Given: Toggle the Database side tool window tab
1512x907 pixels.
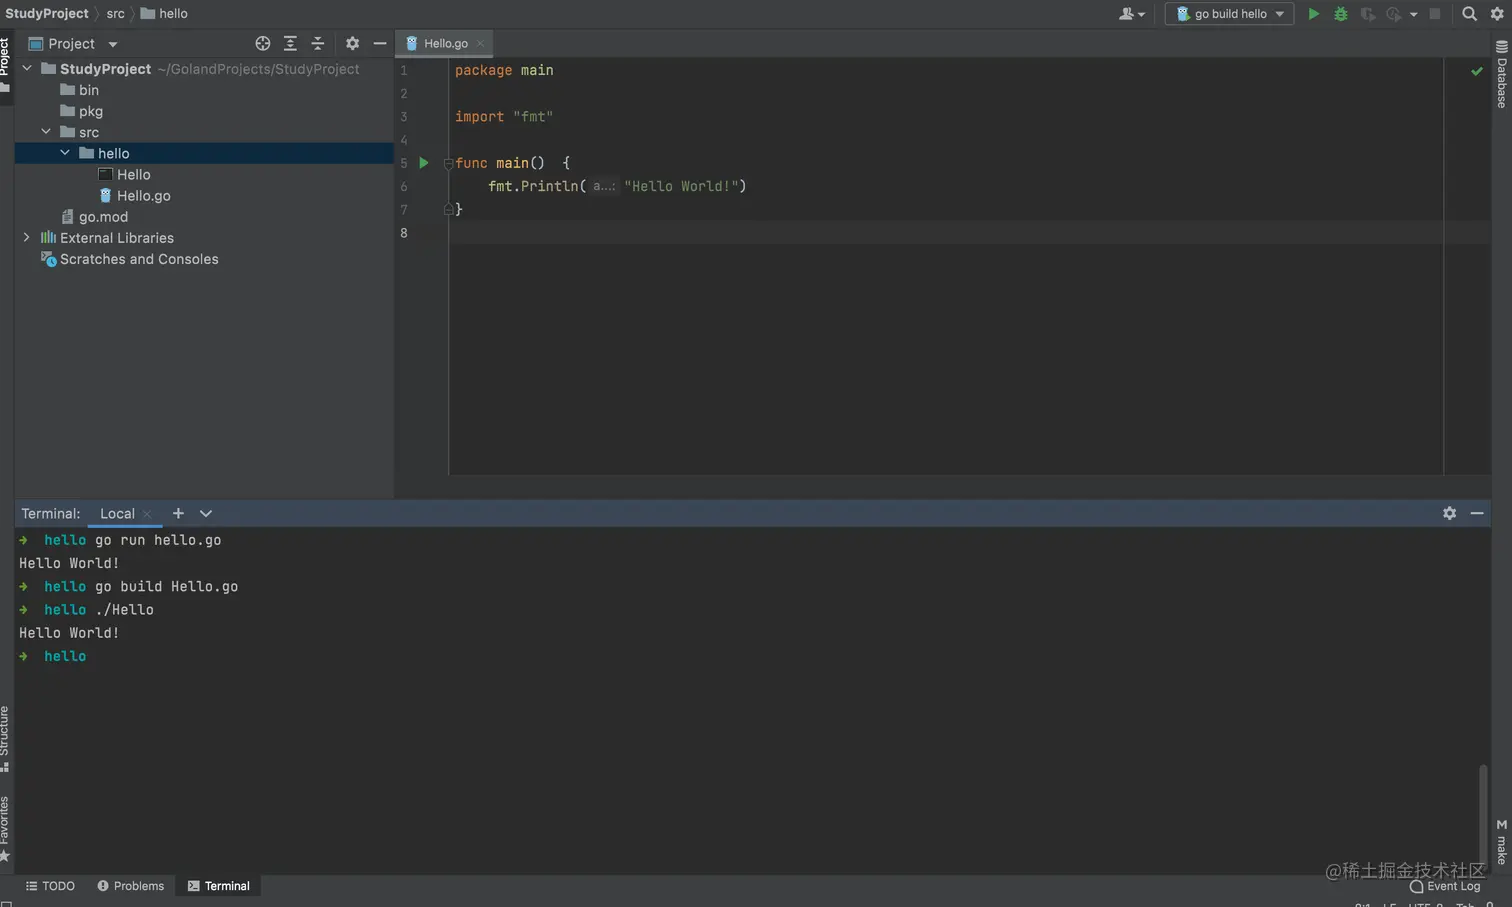Looking at the screenshot, I should [1502, 75].
